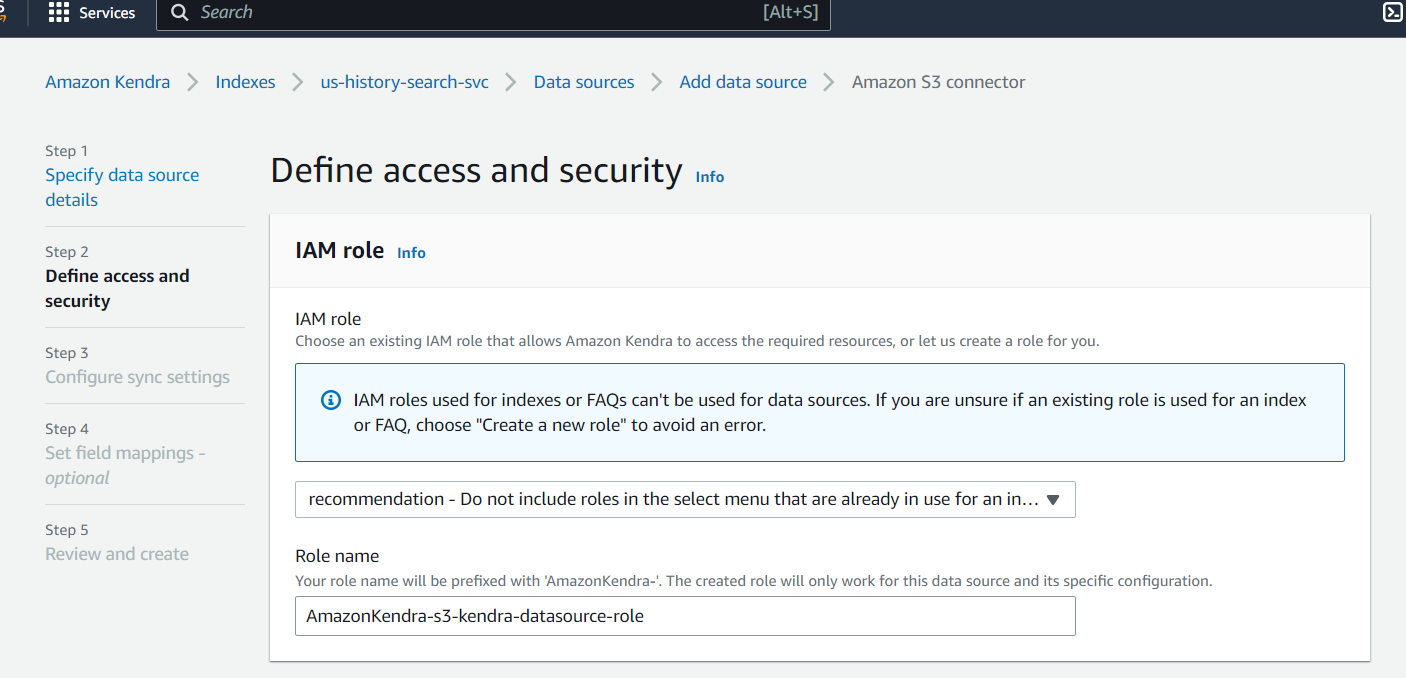Click chevron between Indexes and us-history-search-svc
This screenshot has width=1406, height=678.
(297, 82)
